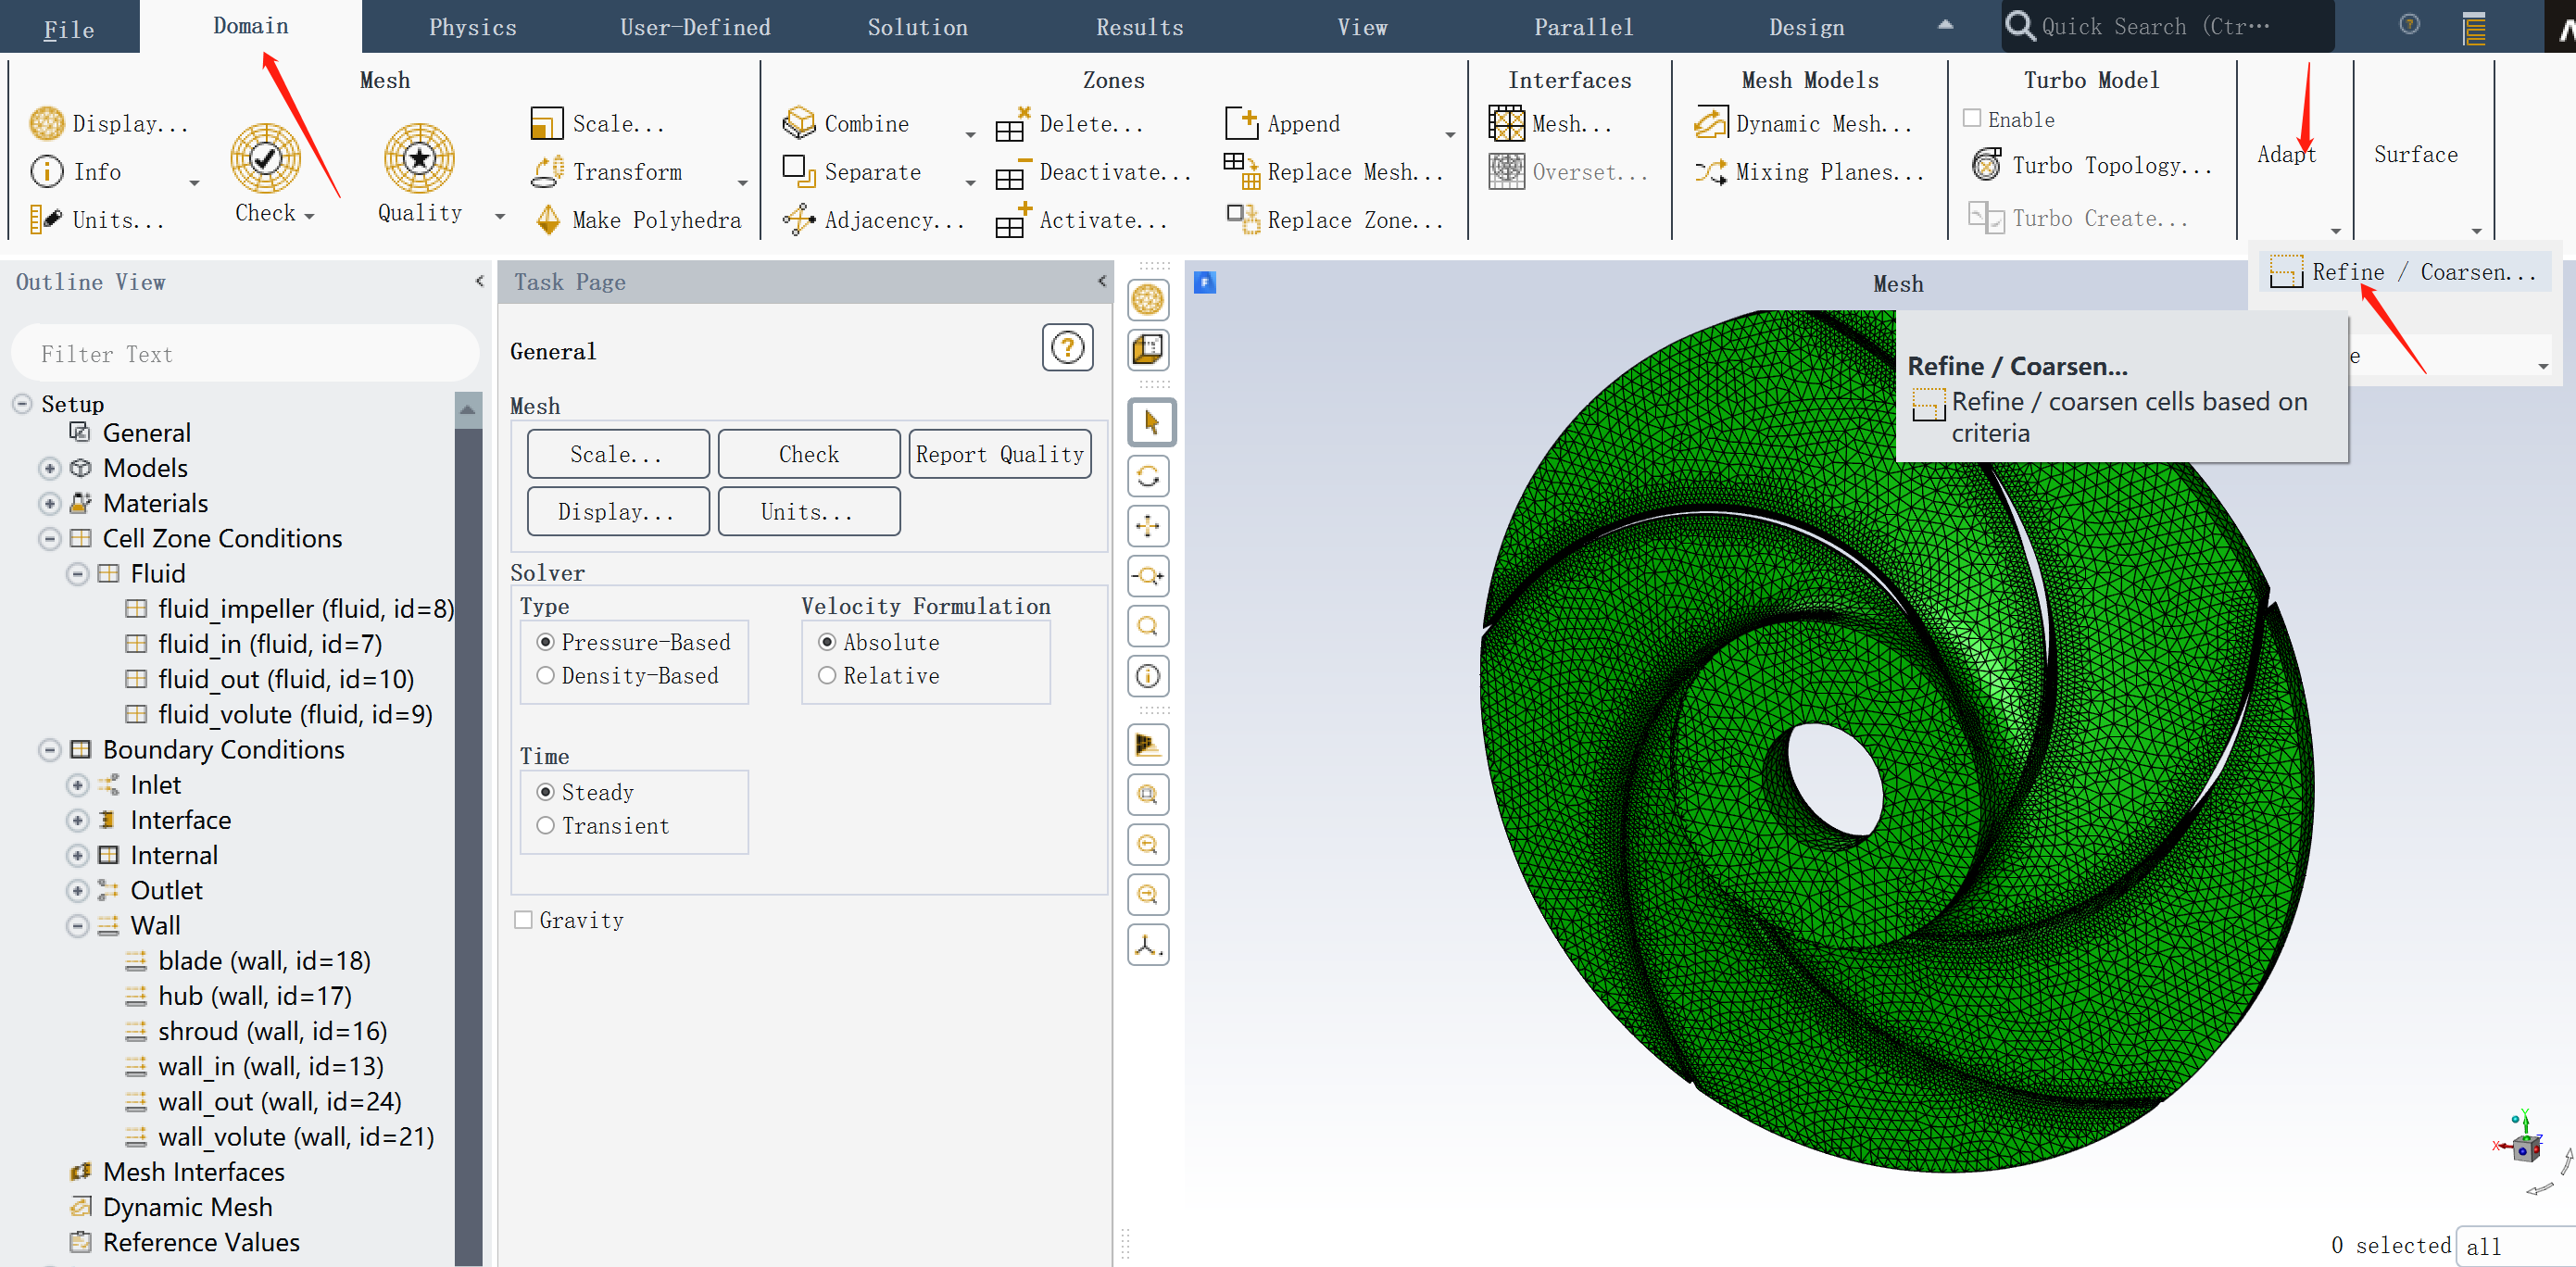The image size is (2576, 1267).
Task: Click the Filter Text input field
Action: pyautogui.click(x=245, y=354)
